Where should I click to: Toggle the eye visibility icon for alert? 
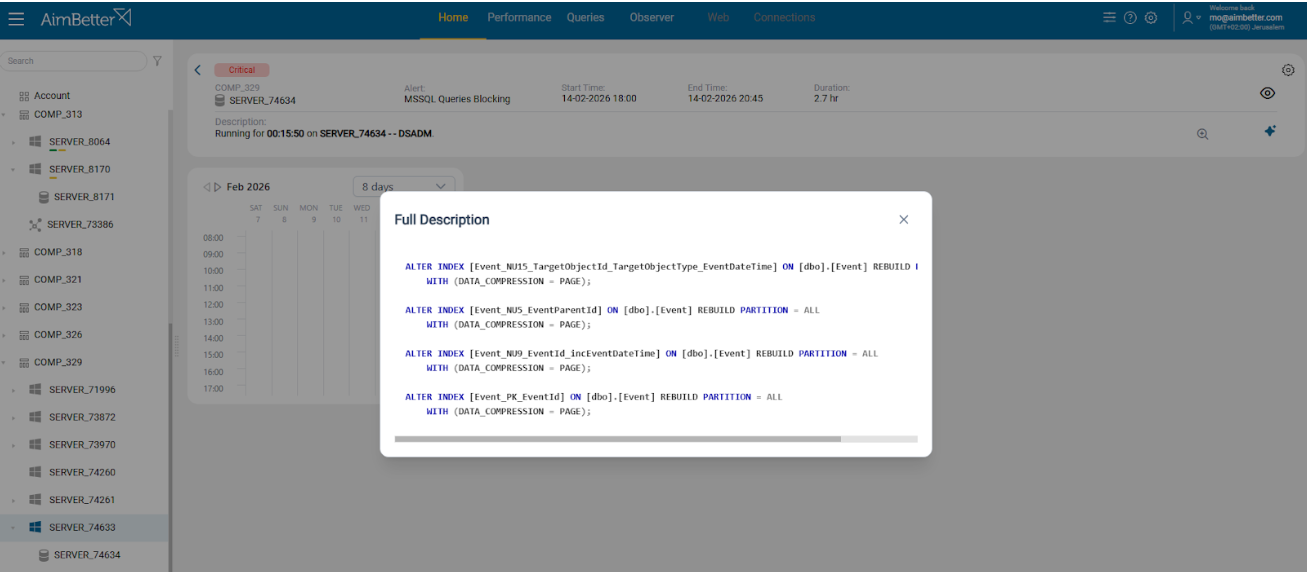point(1267,93)
